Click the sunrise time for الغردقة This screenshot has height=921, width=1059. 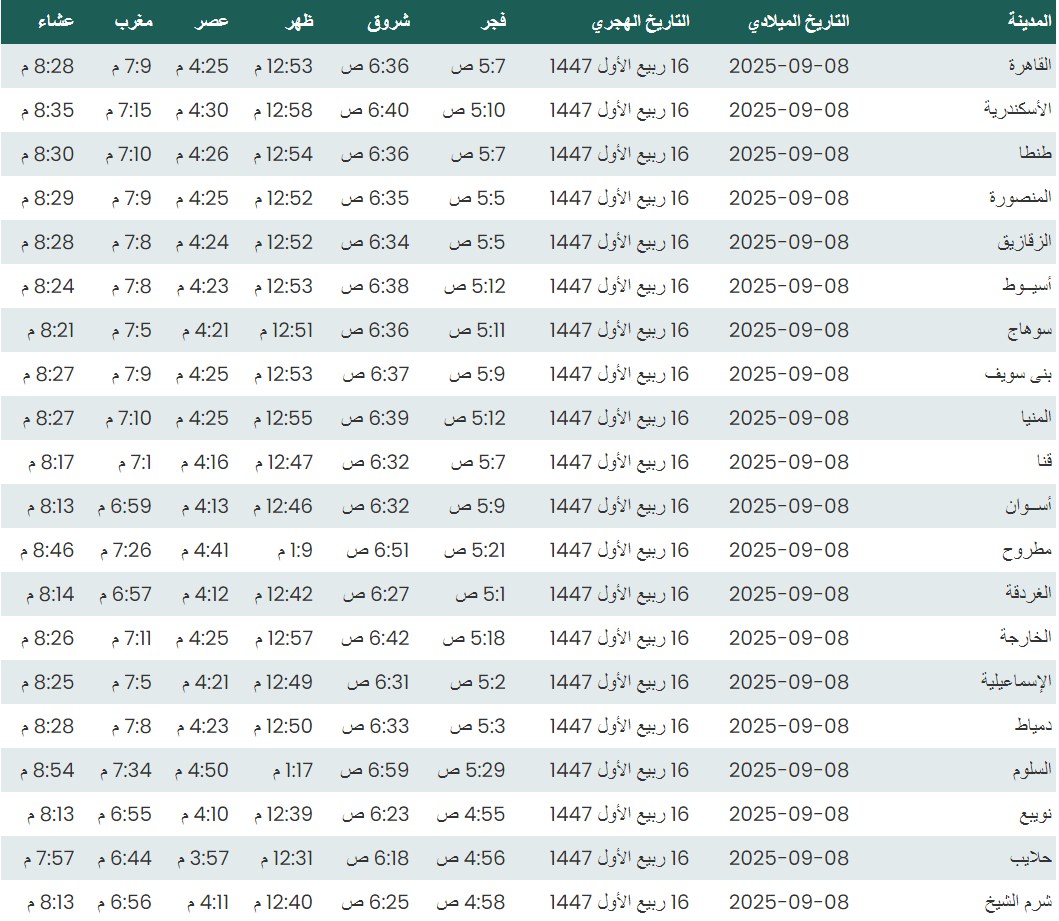[x=376, y=594]
